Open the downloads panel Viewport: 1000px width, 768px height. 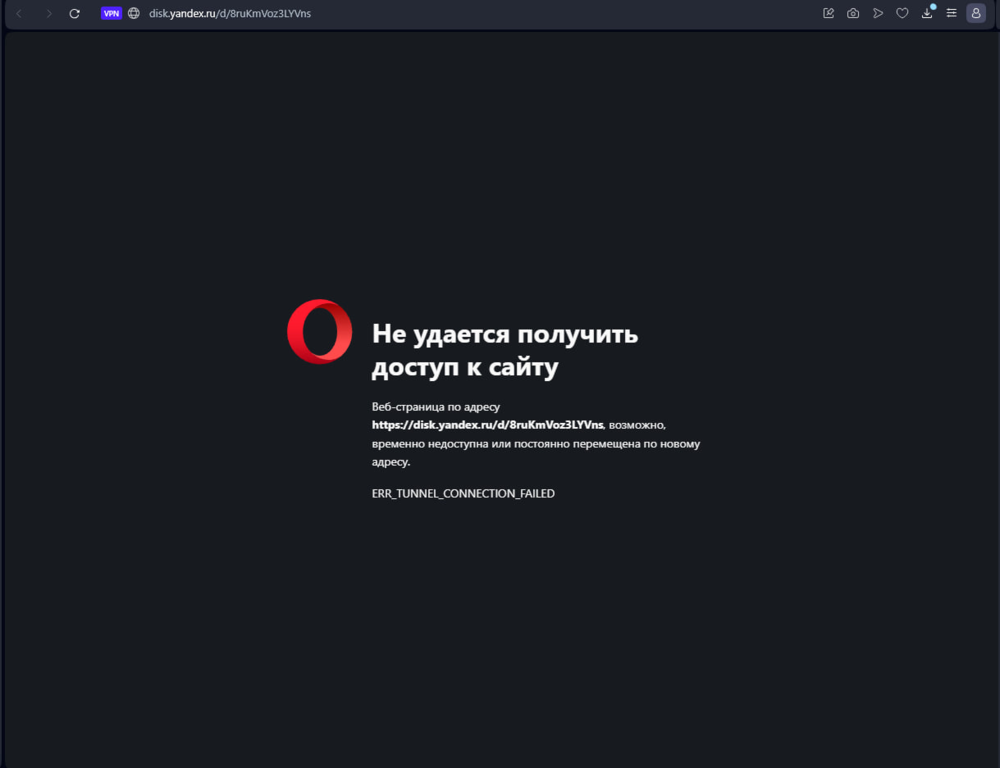(927, 13)
